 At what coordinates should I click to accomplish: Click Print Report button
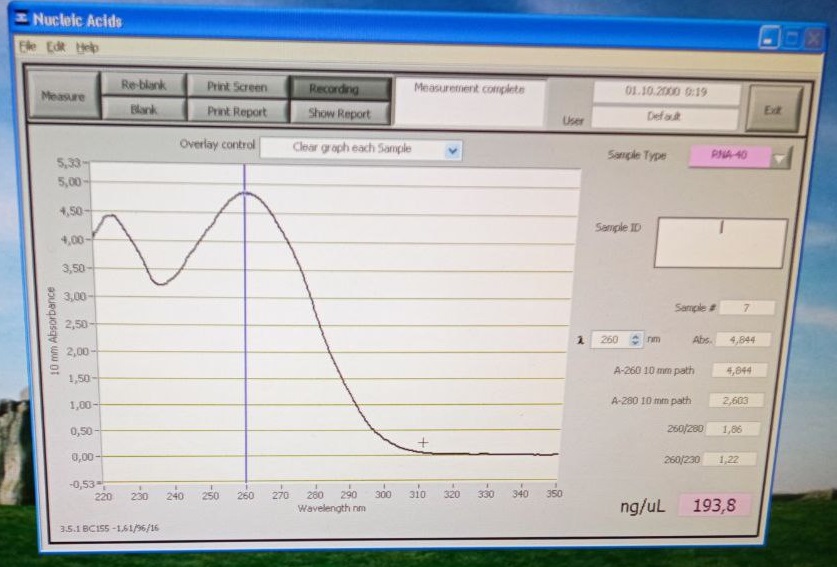(237, 112)
